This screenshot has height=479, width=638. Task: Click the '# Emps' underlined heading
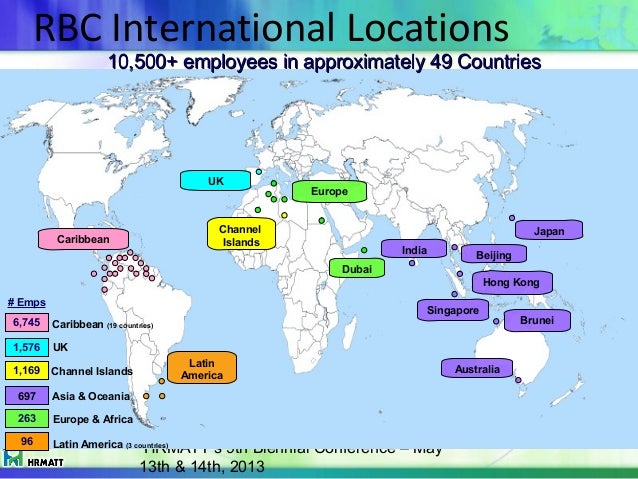27,302
